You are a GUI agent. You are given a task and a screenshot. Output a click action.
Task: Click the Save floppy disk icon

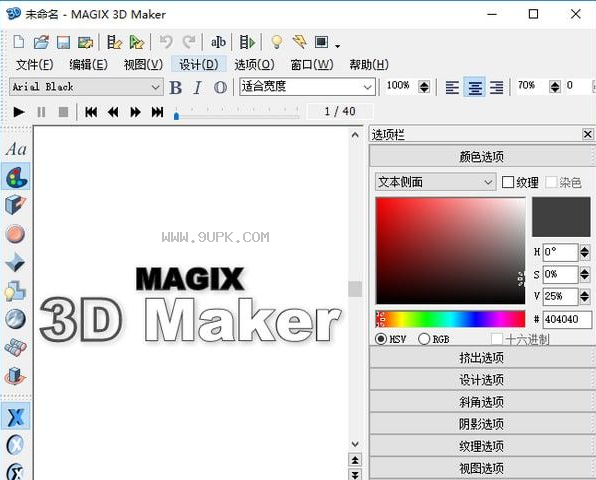tap(63, 42)
